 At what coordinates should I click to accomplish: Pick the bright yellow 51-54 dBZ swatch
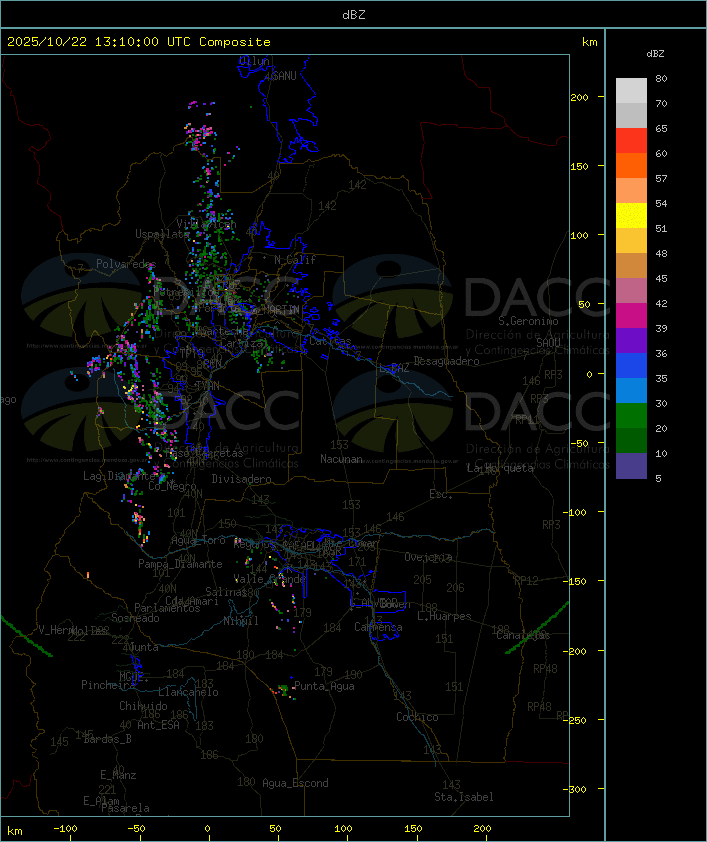pos(631,215)
